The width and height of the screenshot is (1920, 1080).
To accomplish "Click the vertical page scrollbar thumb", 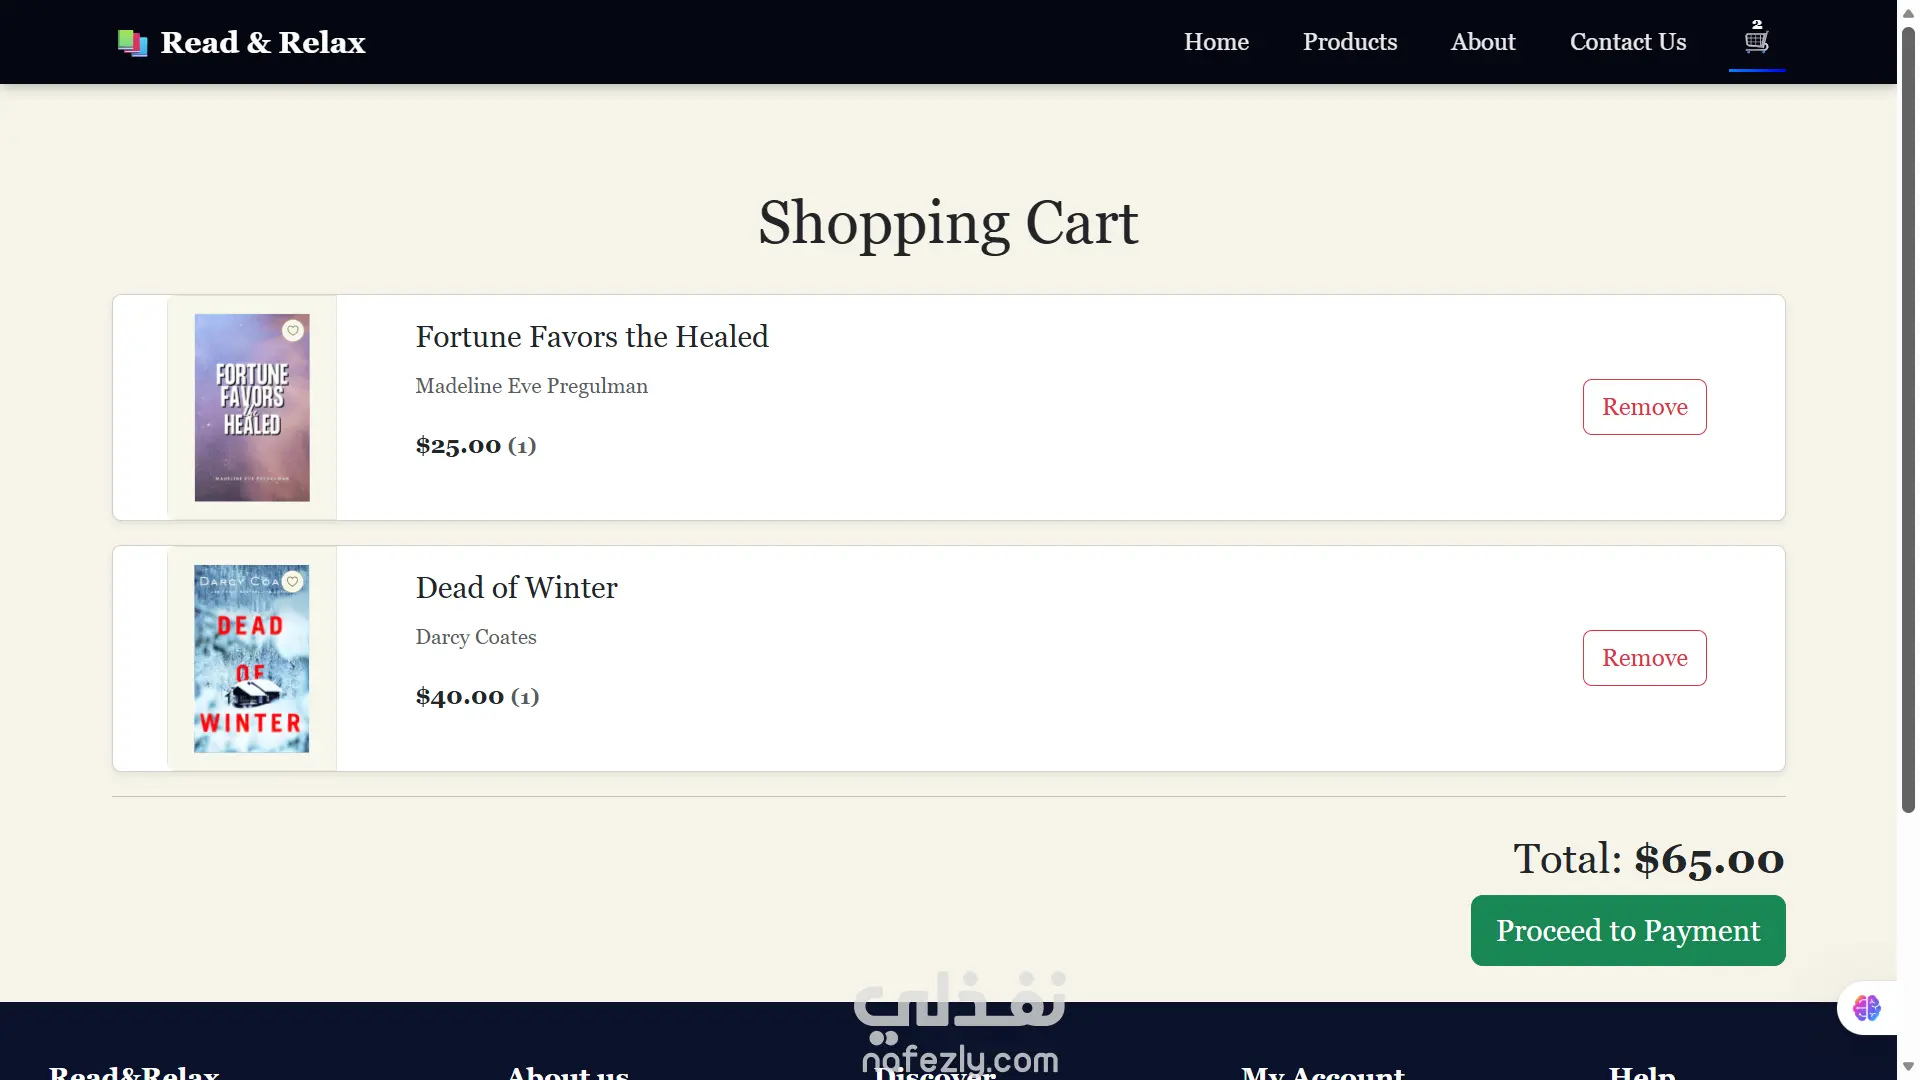I will (1908, 420).
